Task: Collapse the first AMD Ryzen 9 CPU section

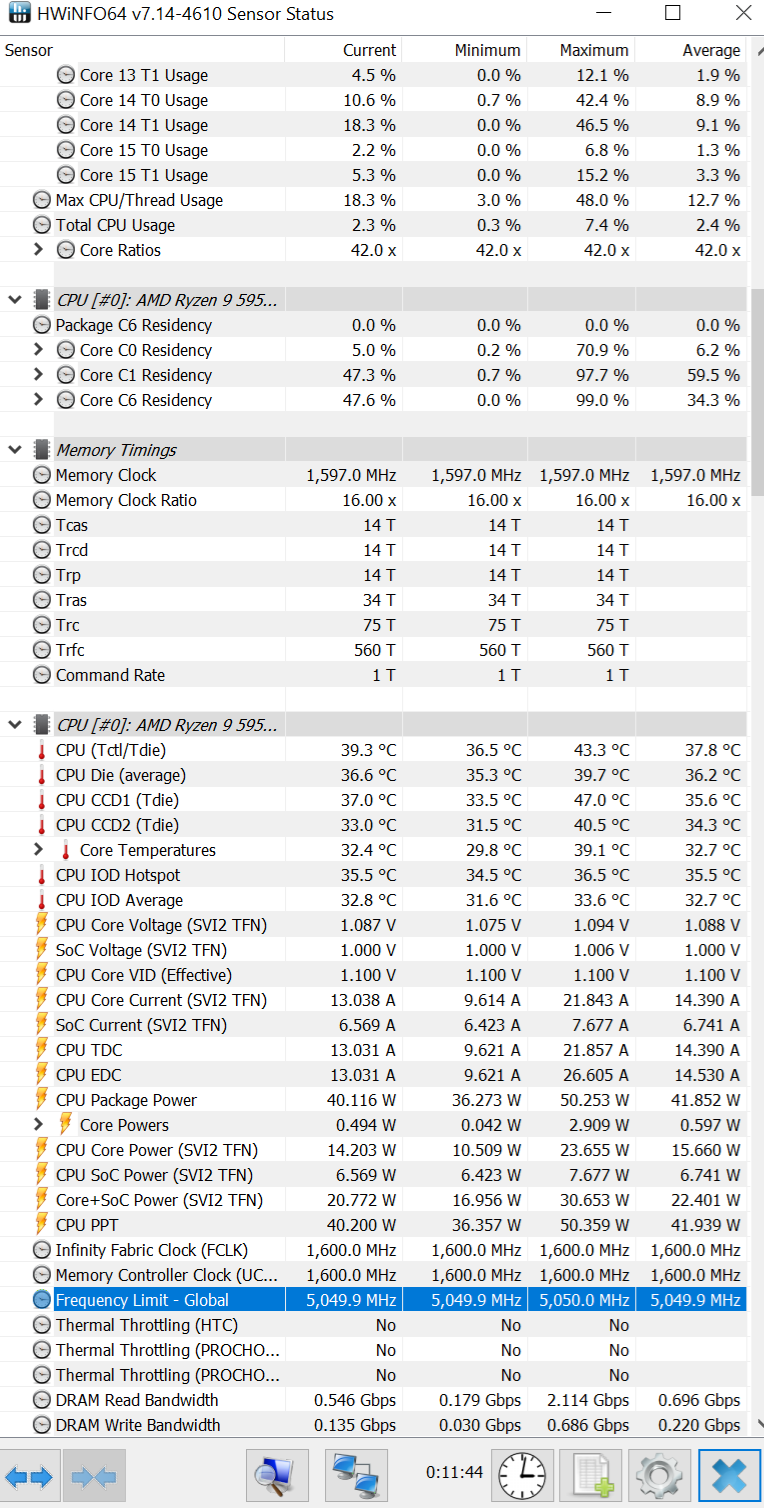Action: (x=15, y=300)
